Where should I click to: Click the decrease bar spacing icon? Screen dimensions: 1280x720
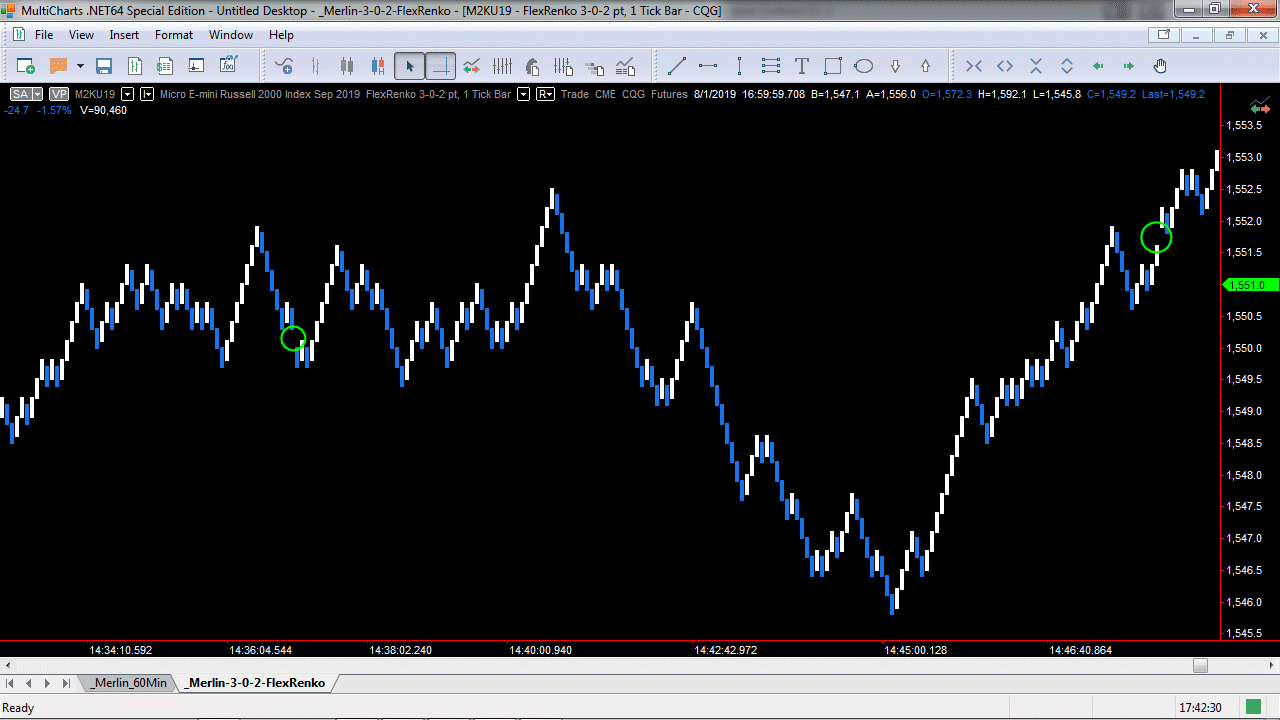pos(974,67)
